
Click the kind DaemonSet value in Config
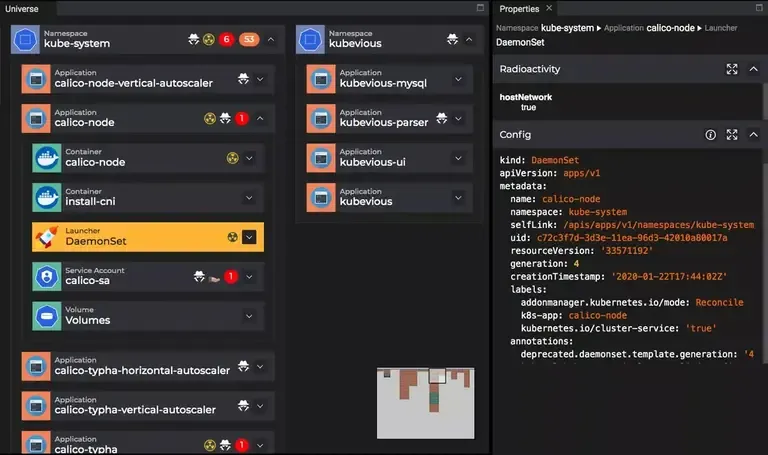point(555,160)
